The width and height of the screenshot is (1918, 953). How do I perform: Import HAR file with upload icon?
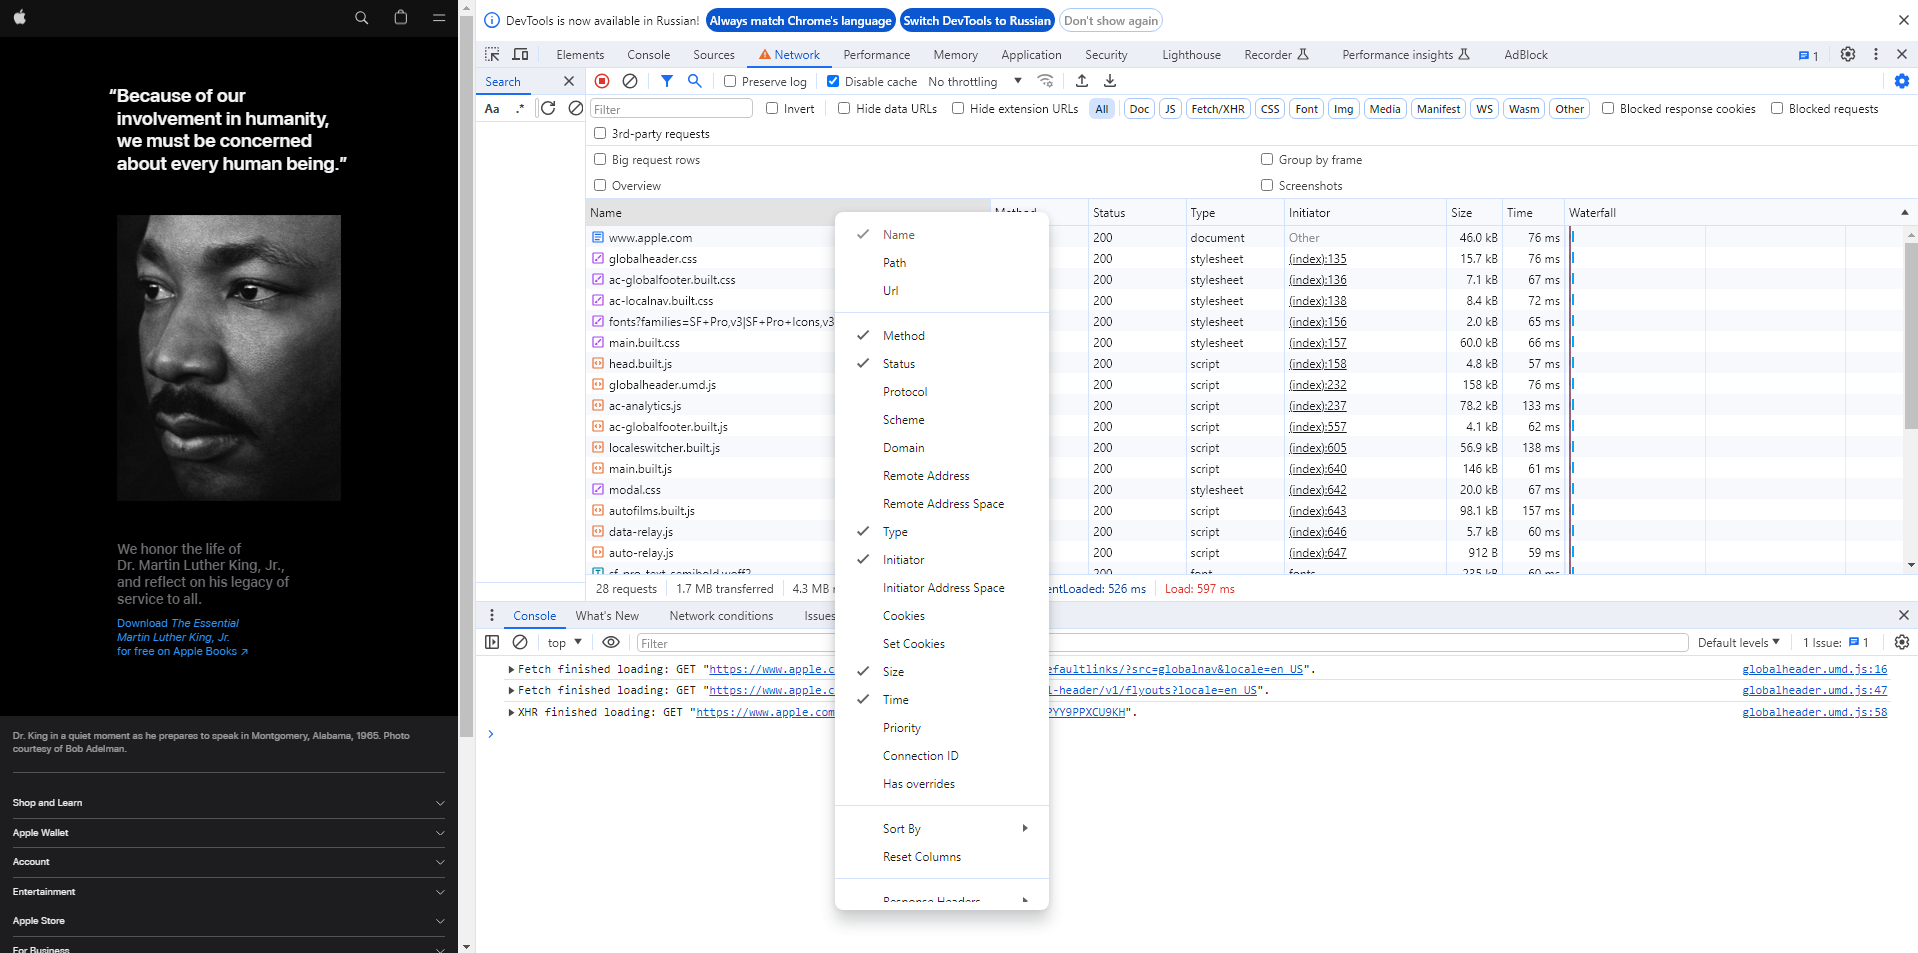(x=1081, y=81)
